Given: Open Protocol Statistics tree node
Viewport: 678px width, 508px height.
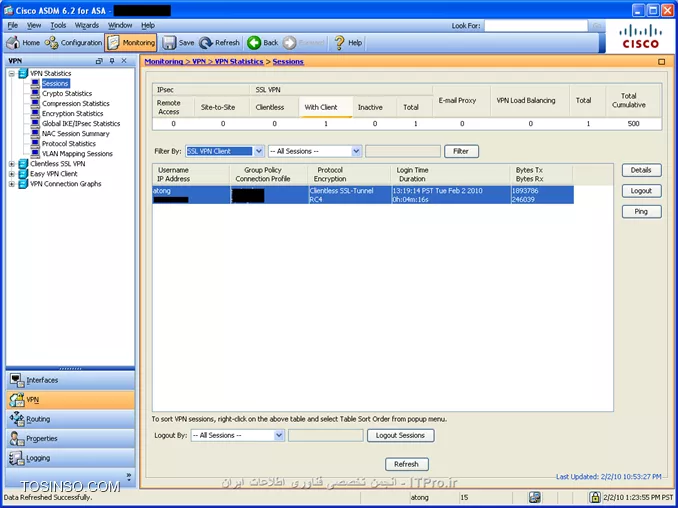Looking at the screenshot, I should pos(68,144).
